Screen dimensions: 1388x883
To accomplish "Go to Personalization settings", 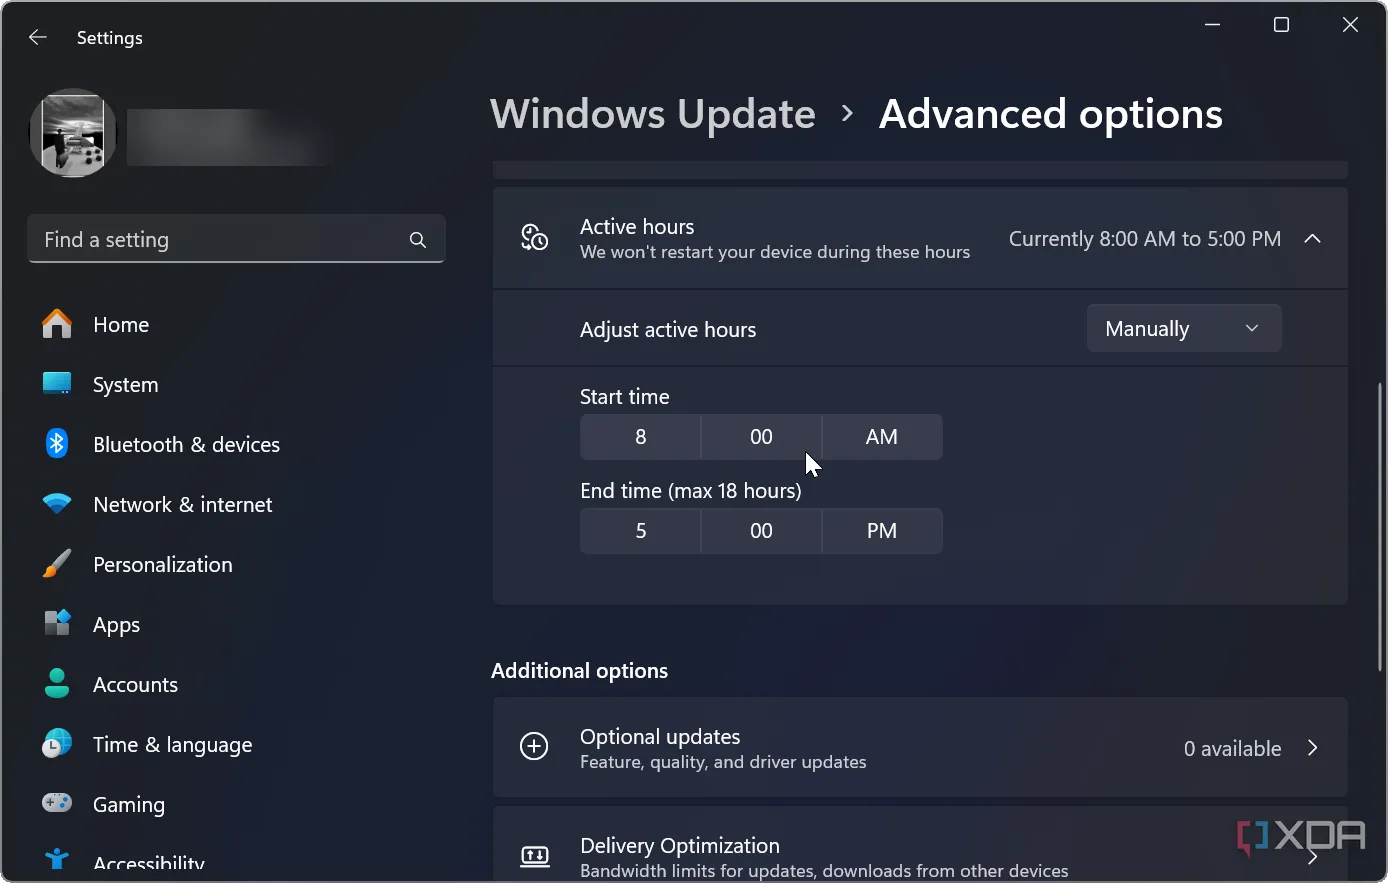I will pos(162,565).
